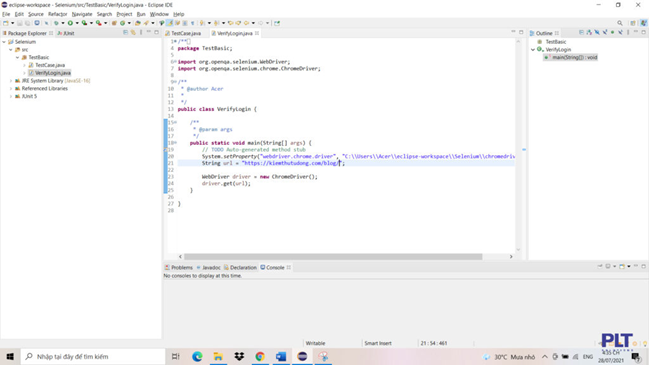Open the Run button dropdown arrow

click(x=77, y=23)
